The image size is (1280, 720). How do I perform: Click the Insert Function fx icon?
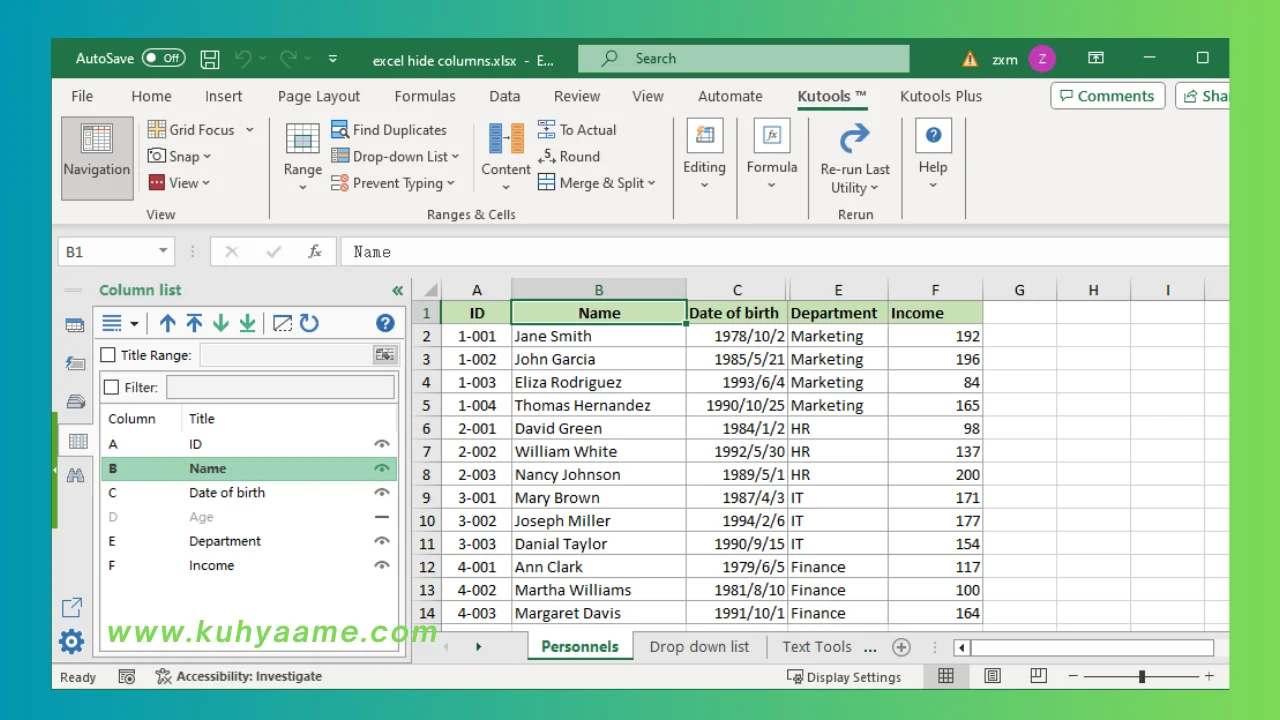point(315,252)
